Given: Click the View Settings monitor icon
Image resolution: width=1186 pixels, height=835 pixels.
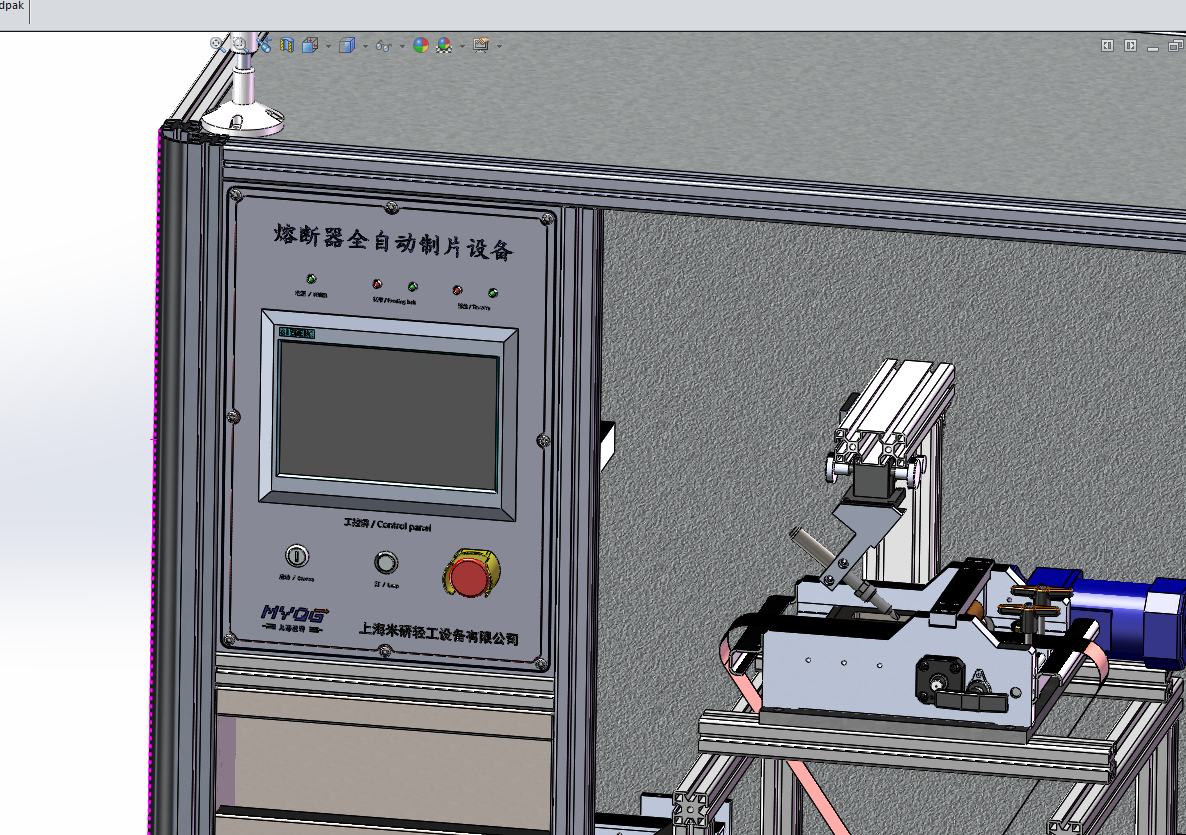Looking at the screenshot, I should [x=481, y=45].
